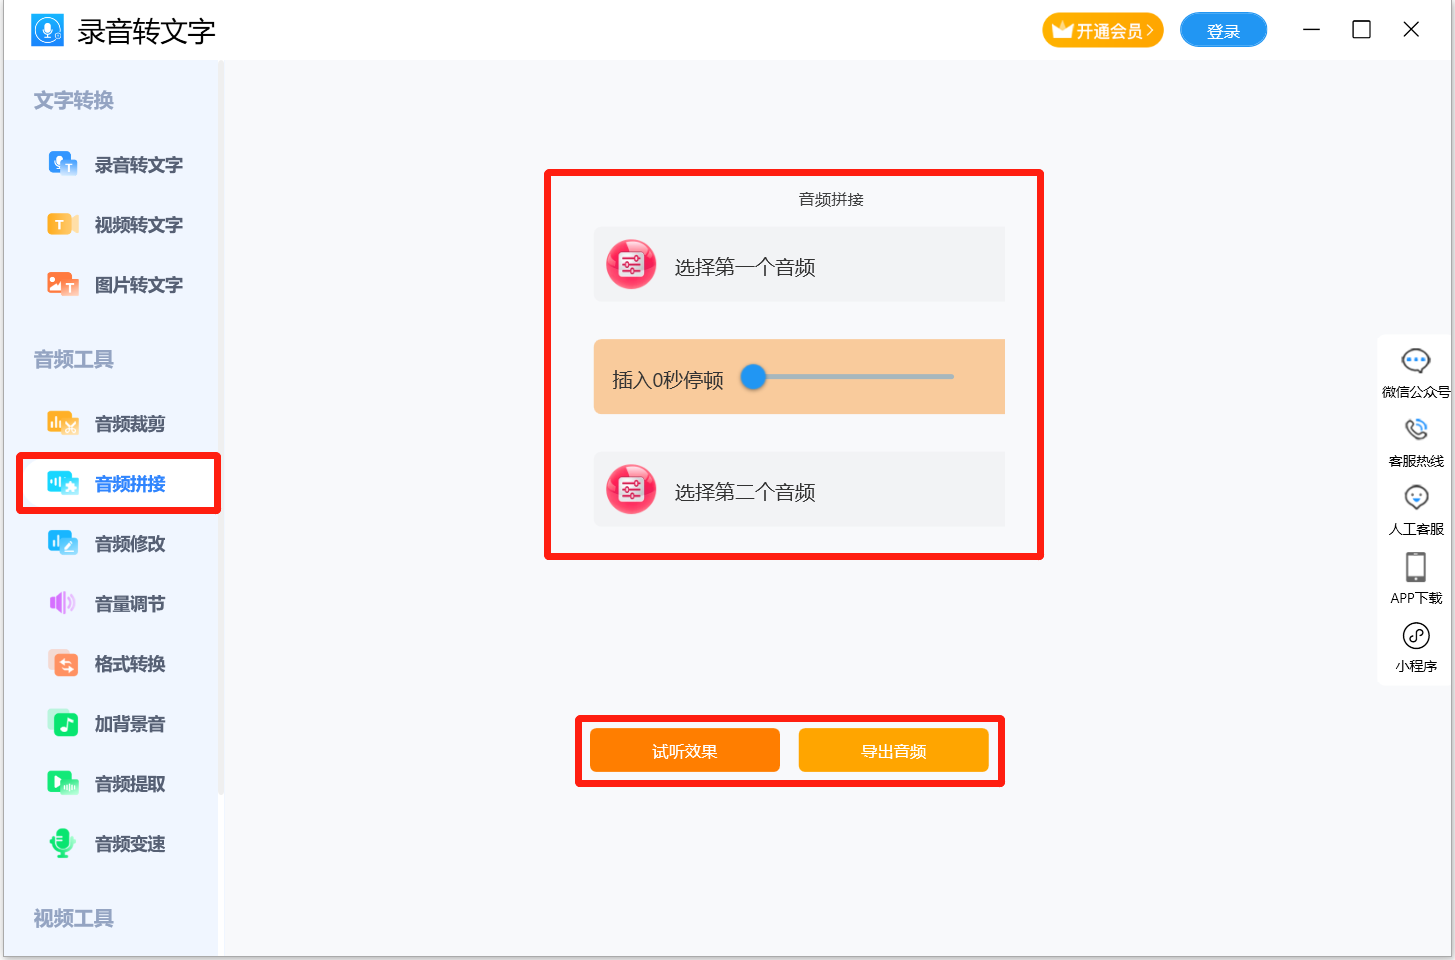This screenshot has width=1455, height=960.
Task: Click the 加背景音 music note icon
Action: [x=63, y=723]
